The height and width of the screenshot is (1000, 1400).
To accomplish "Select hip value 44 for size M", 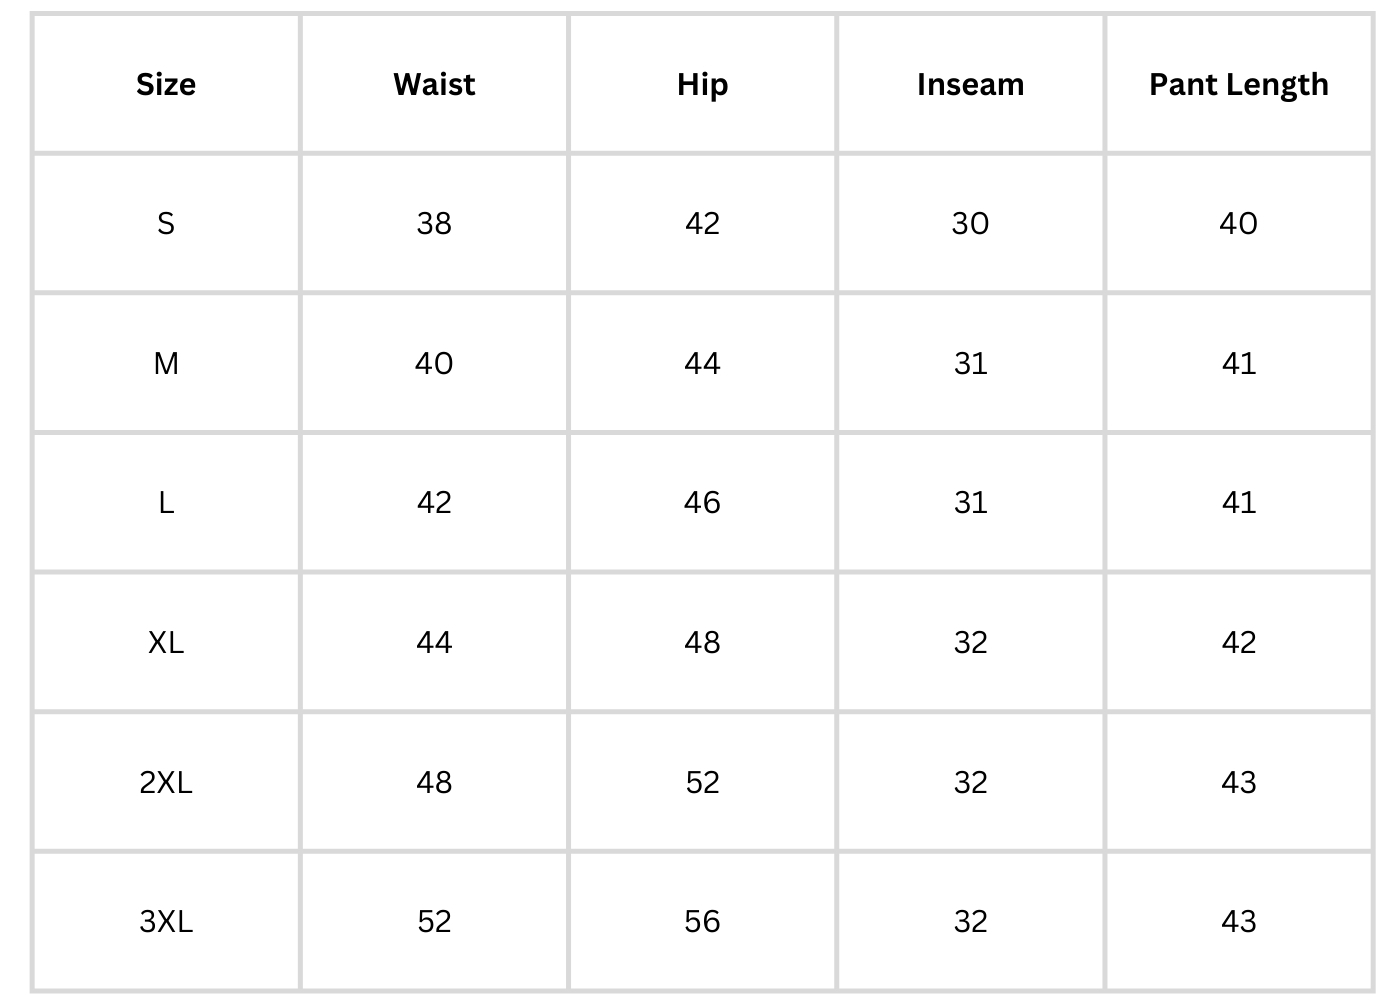I will point(702,363).
